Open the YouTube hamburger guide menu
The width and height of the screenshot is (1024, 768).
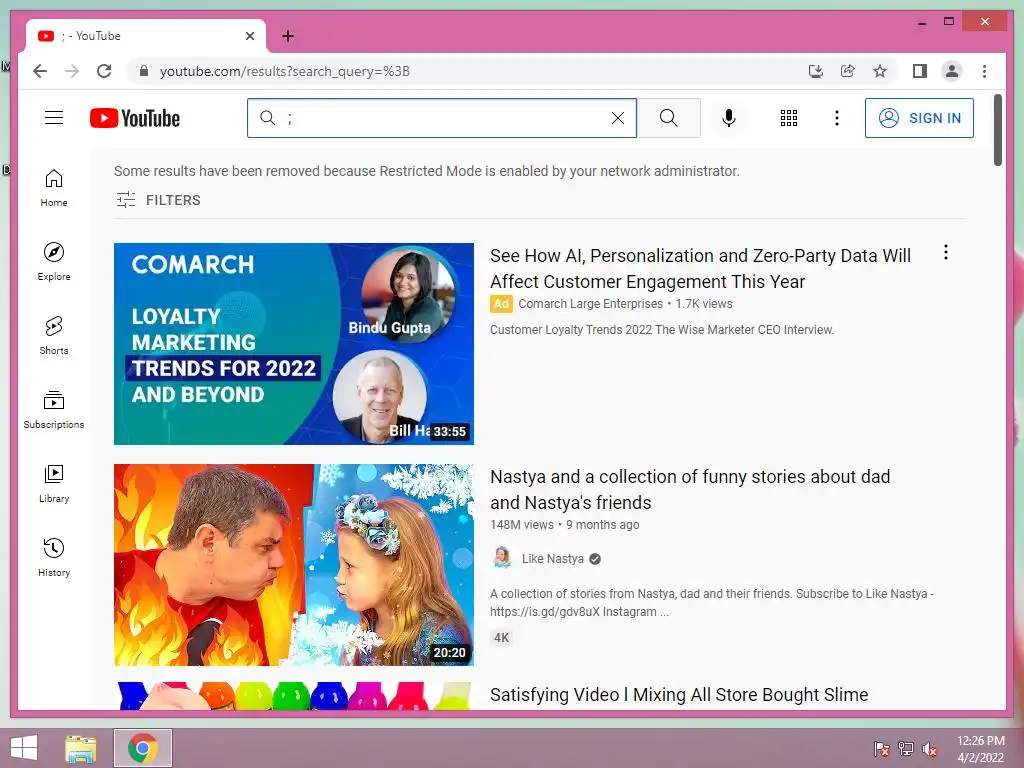tap(54, 118)
